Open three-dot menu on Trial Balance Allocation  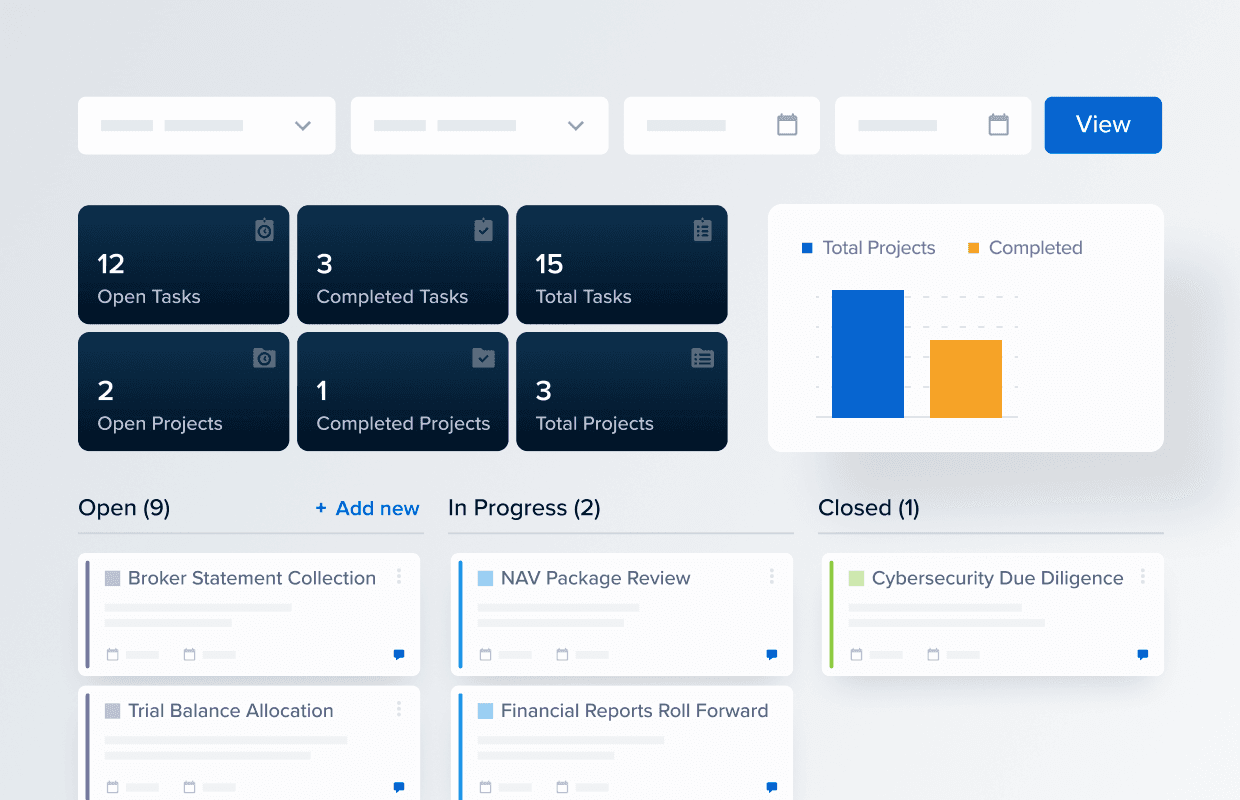399,709
